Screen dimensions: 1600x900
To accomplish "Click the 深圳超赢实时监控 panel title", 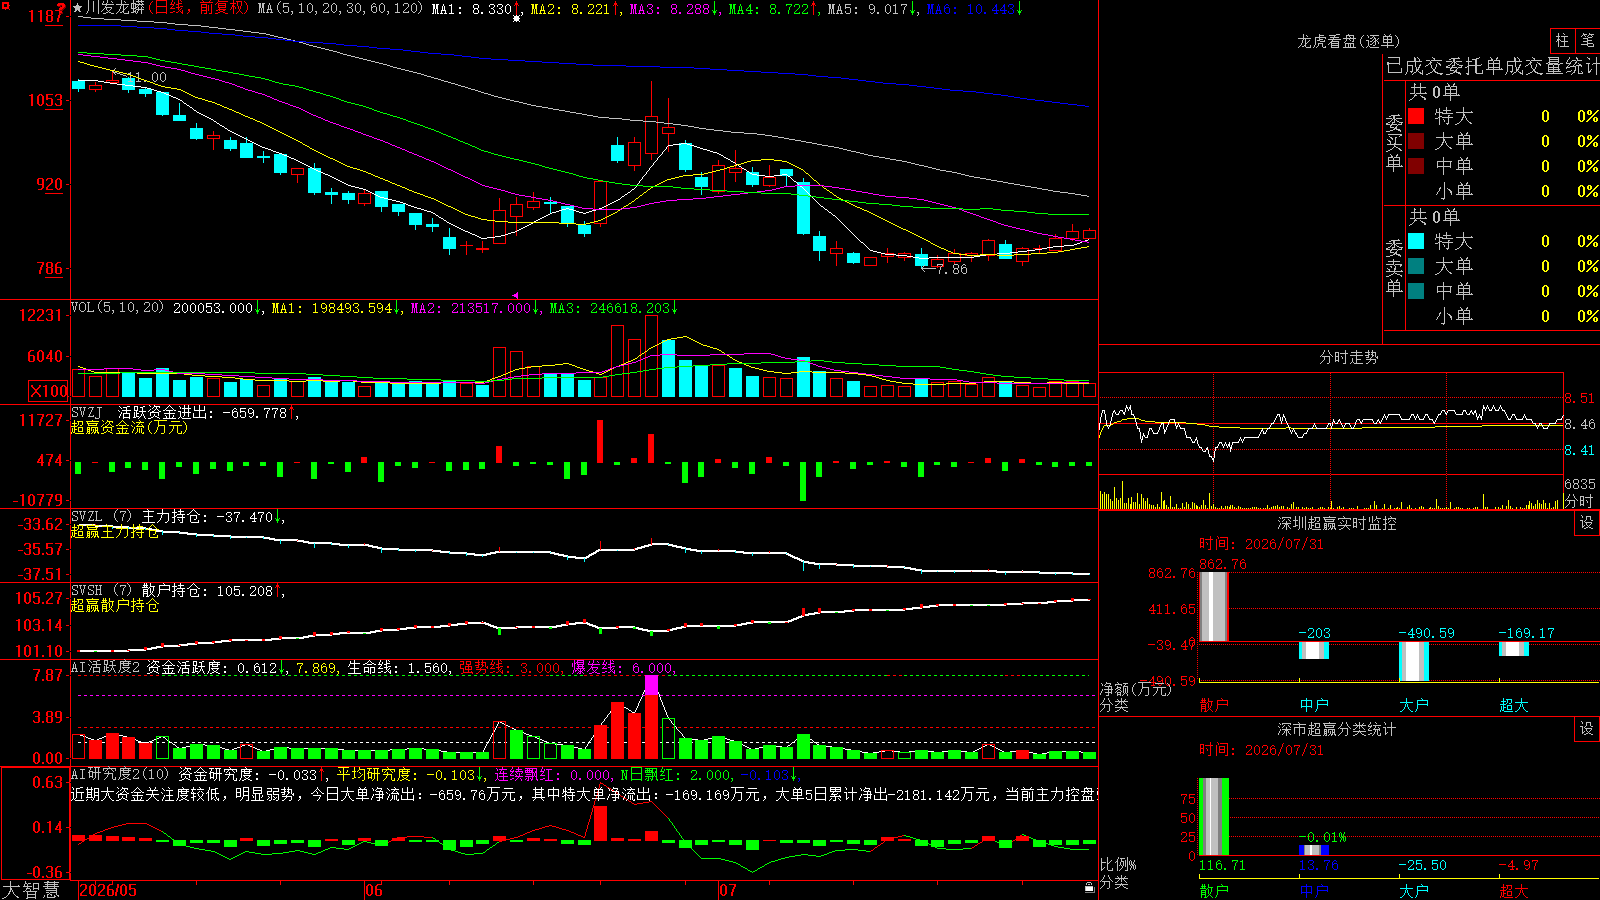I will coord(1336,523).
